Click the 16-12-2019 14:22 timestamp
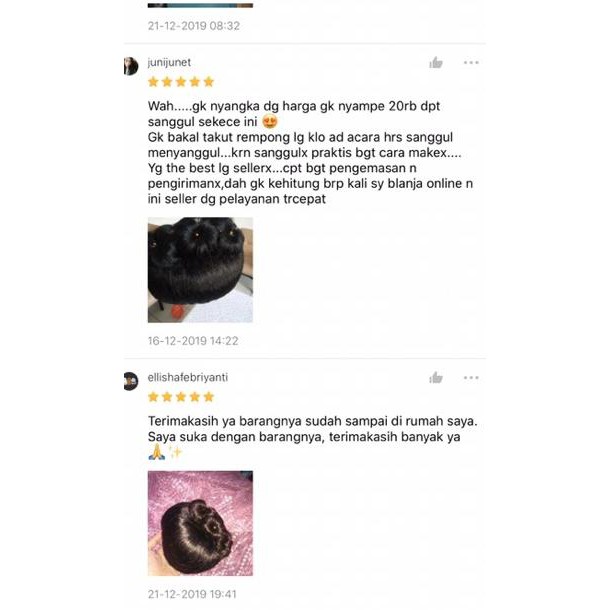 click(x=193, y=341)
